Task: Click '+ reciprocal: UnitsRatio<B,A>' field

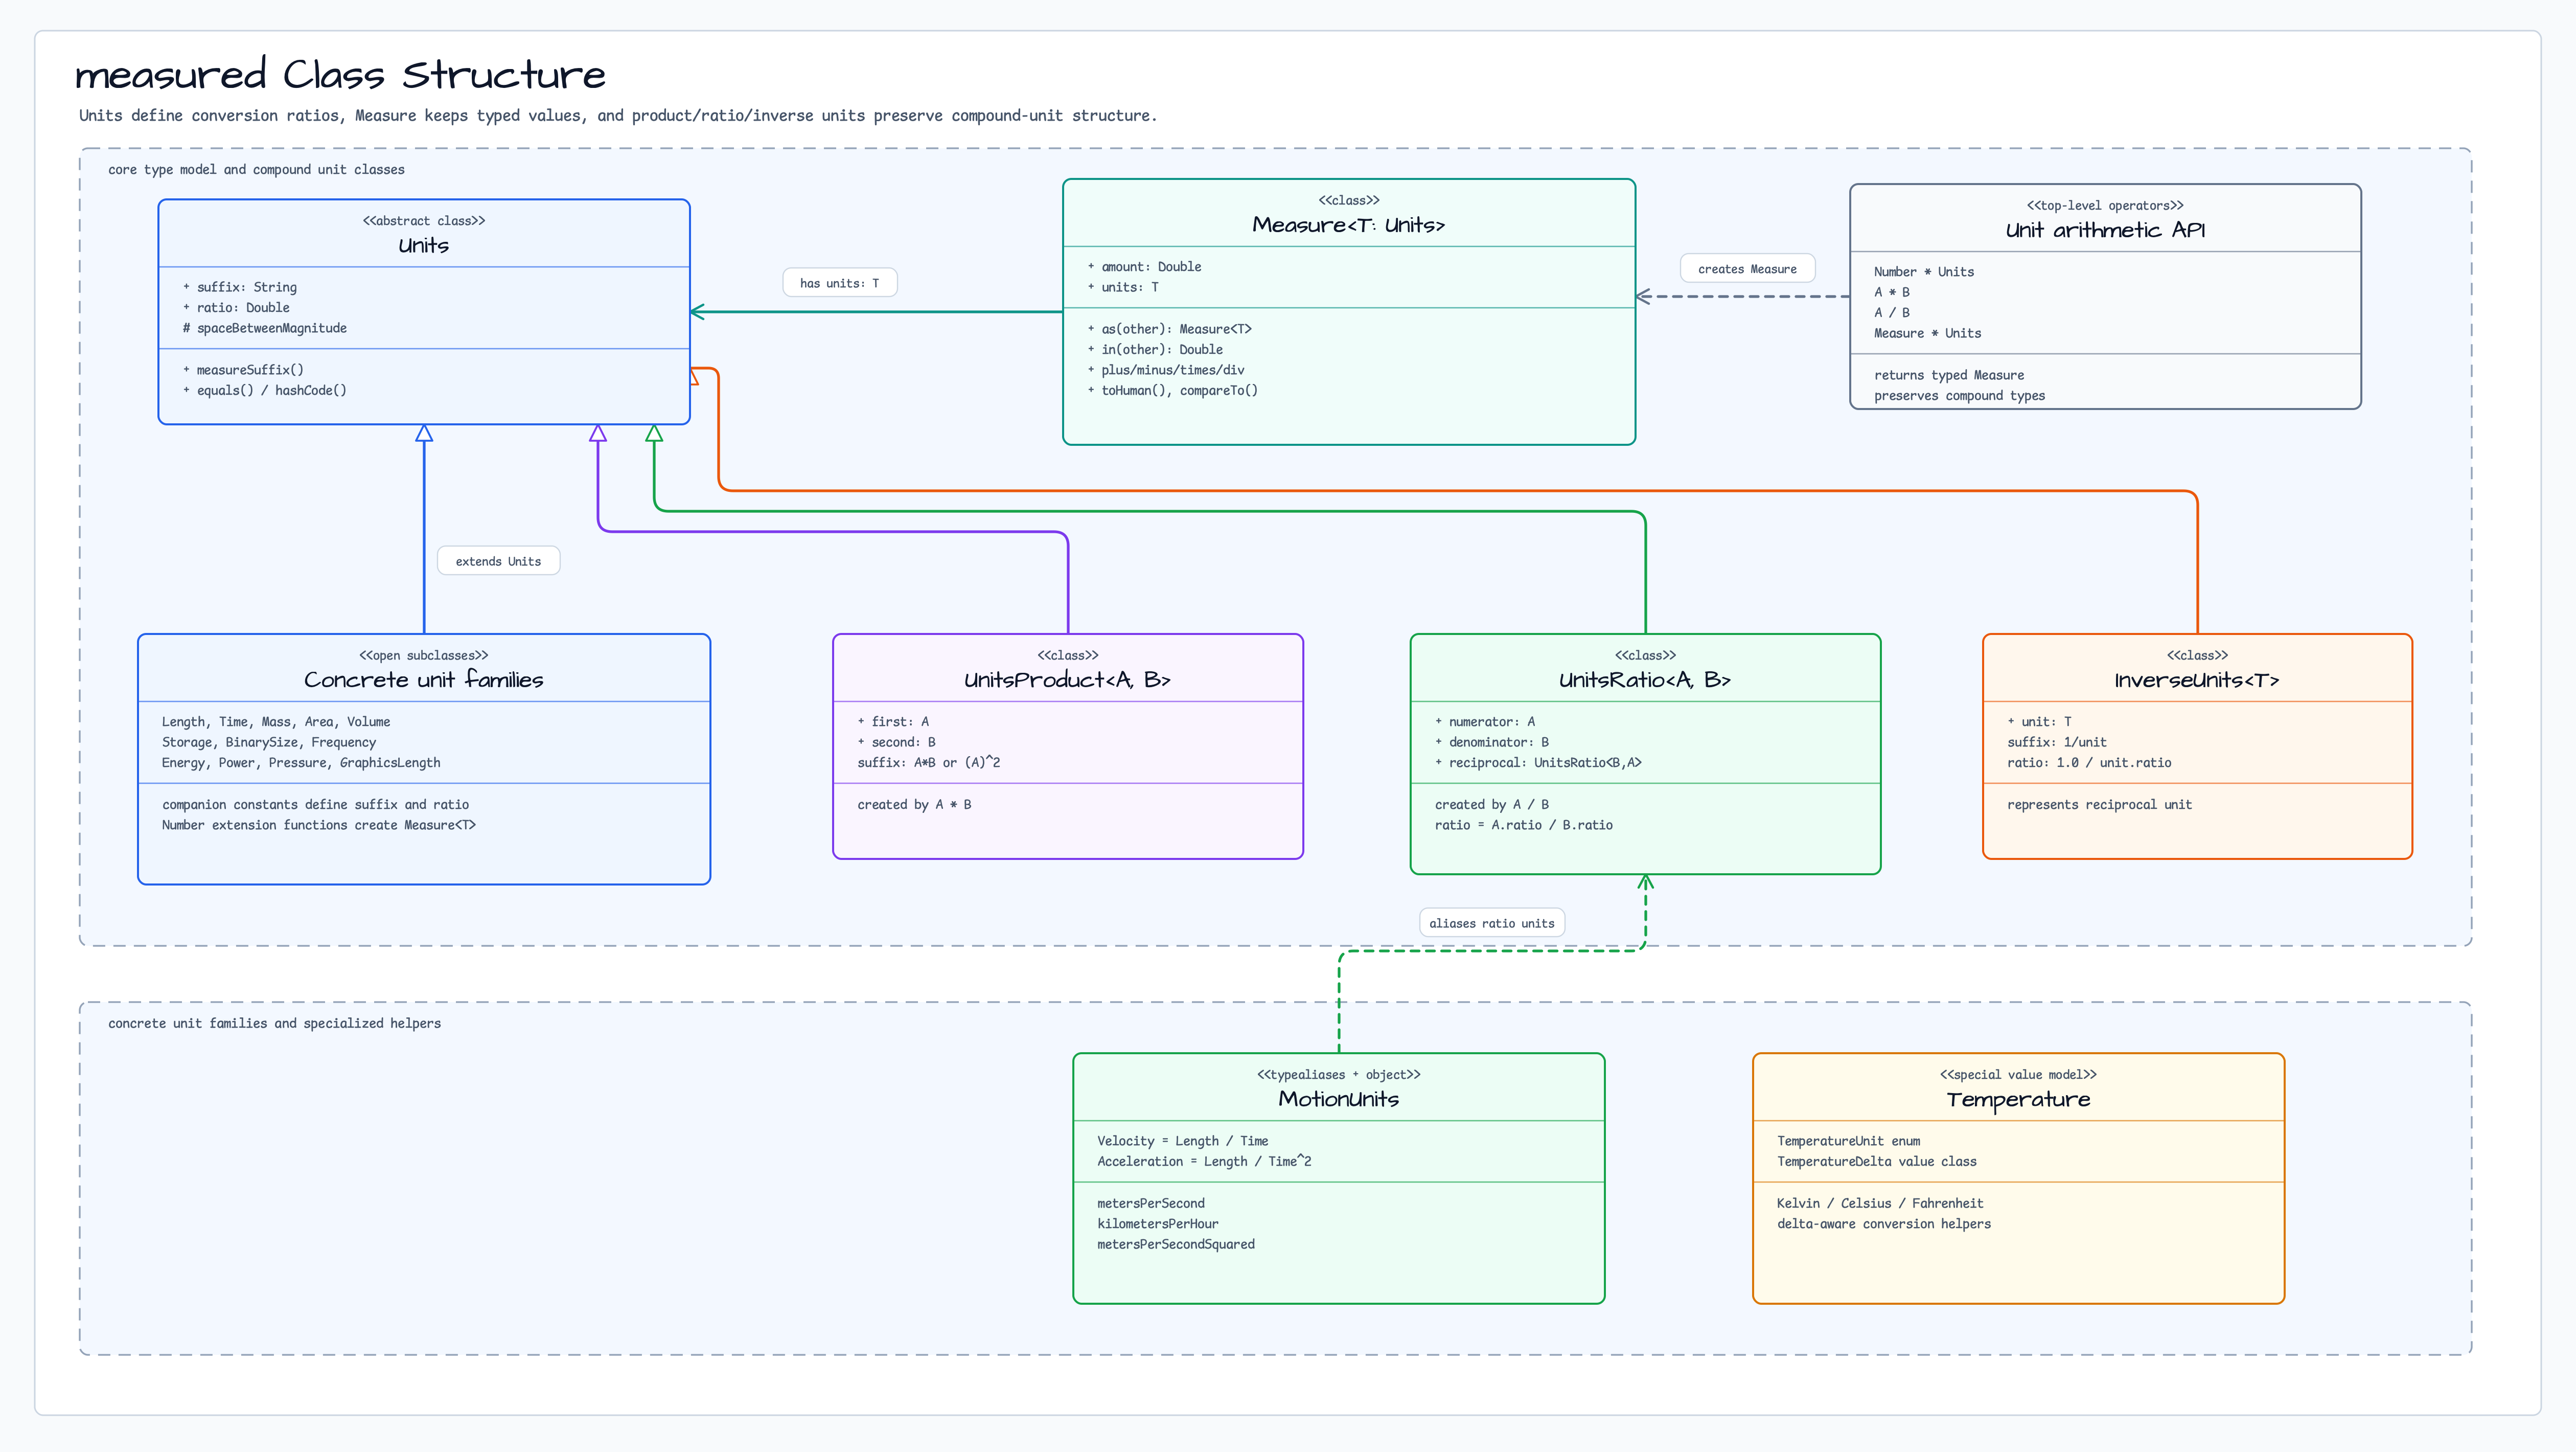Action: click(1538, 762)
